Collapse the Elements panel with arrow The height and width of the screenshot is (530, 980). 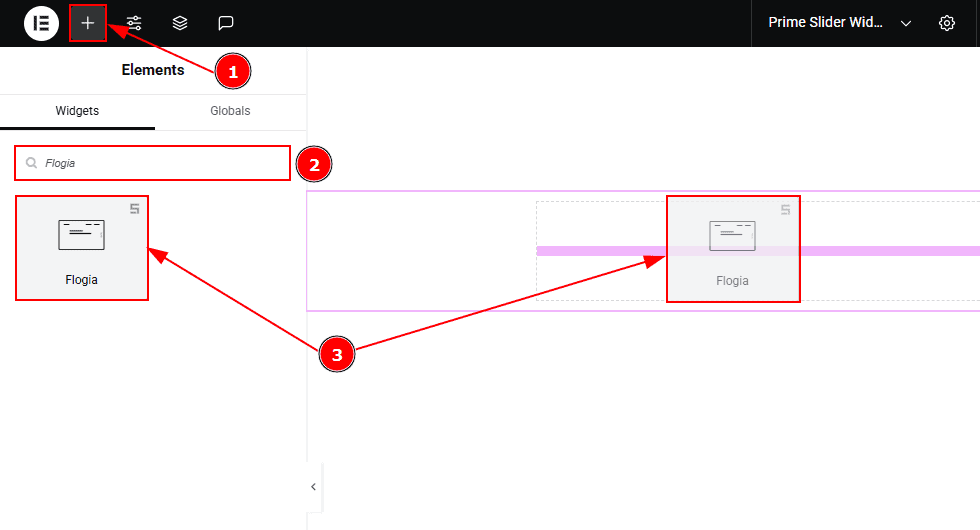coord(313,487)
